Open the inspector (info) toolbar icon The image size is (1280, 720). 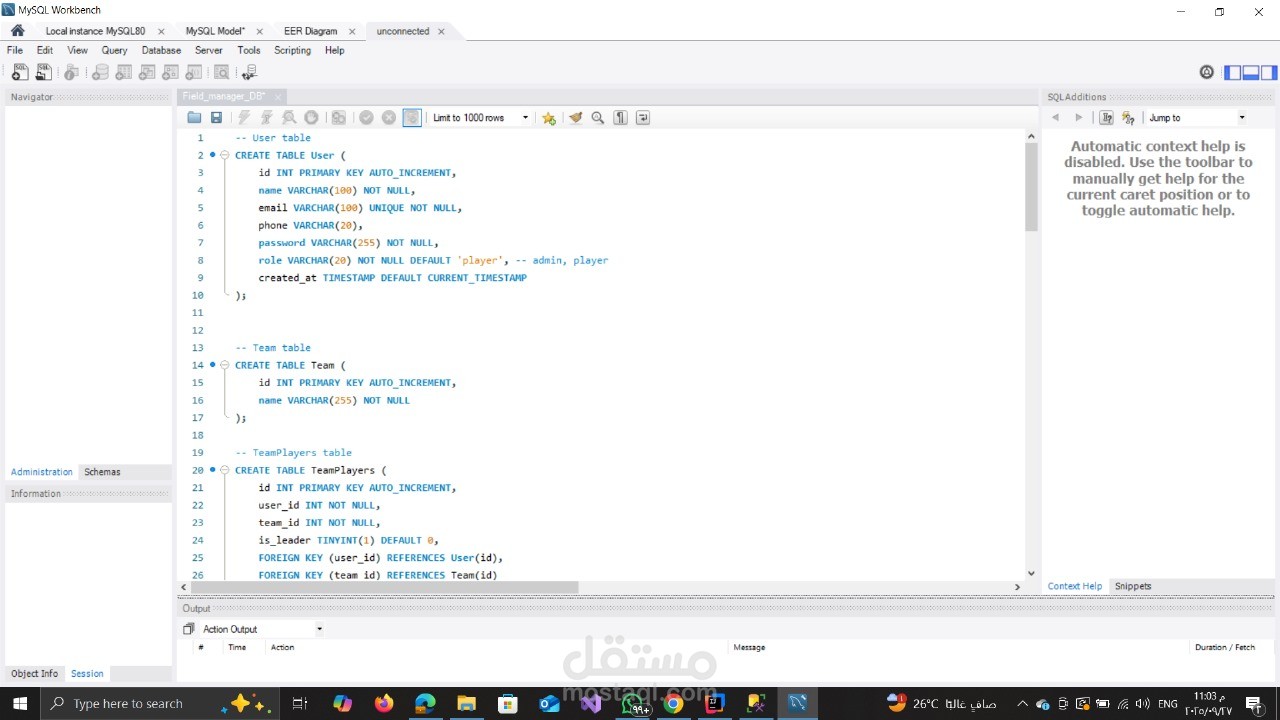(71, 72)
